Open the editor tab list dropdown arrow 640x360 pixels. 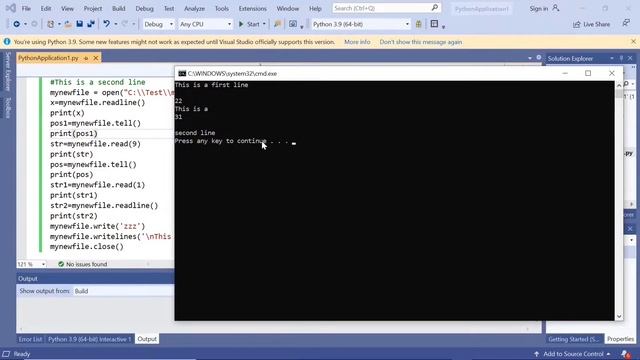pos(530,58)
